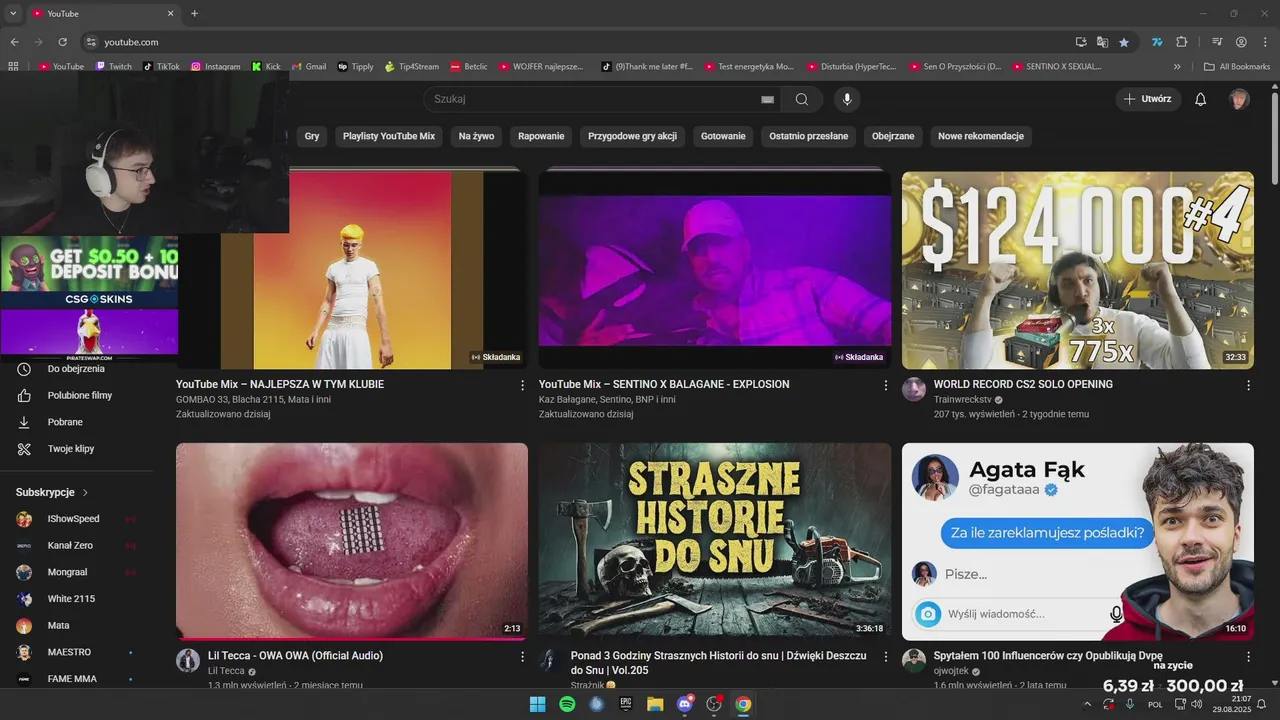
Task: Open Pobrane in sidebar
Action: pos(77,422)
